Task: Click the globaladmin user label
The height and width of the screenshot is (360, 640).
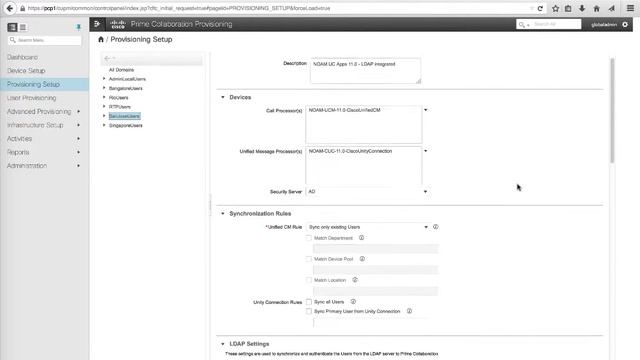Action: 604,25
